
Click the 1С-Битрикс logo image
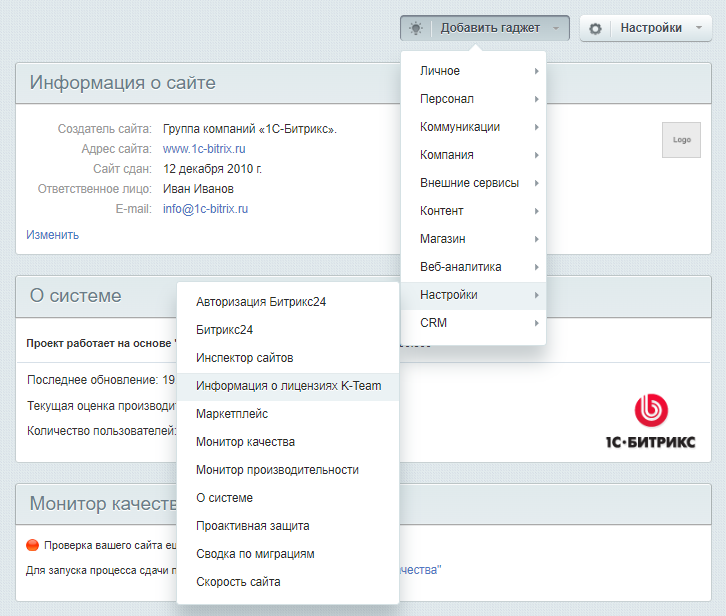pyautogui.click(x=651, y=421)
